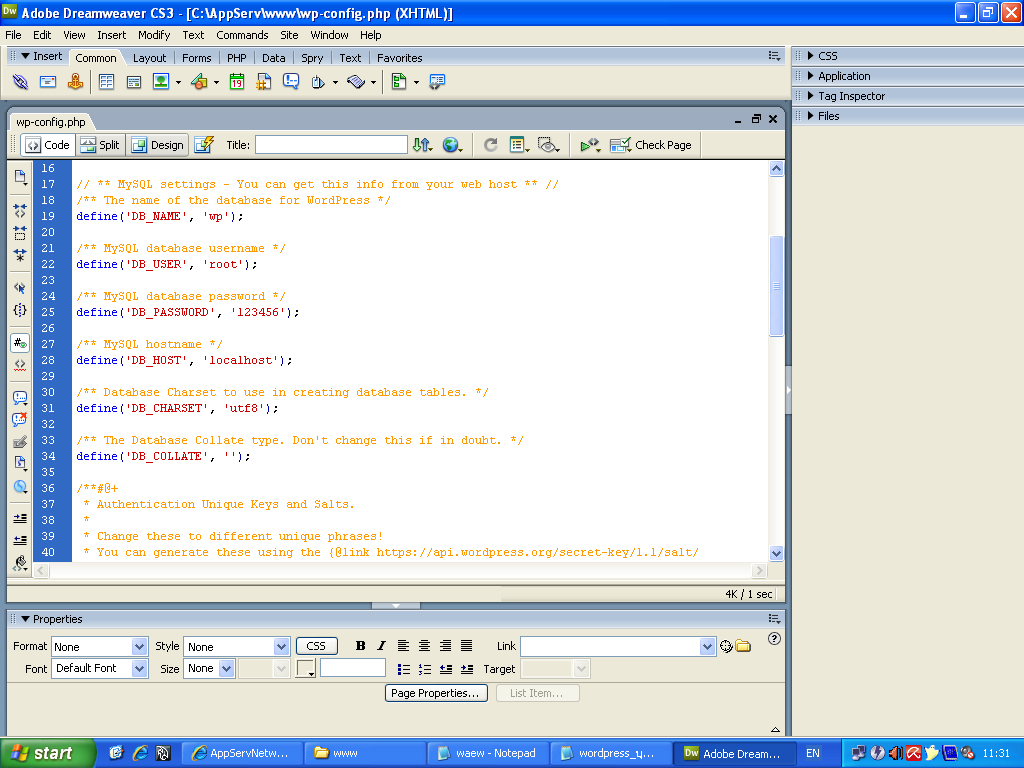Wrap selection with a tag
Image resolution: width=1024 pixels, height=768 pixels.
coord(20,442)
